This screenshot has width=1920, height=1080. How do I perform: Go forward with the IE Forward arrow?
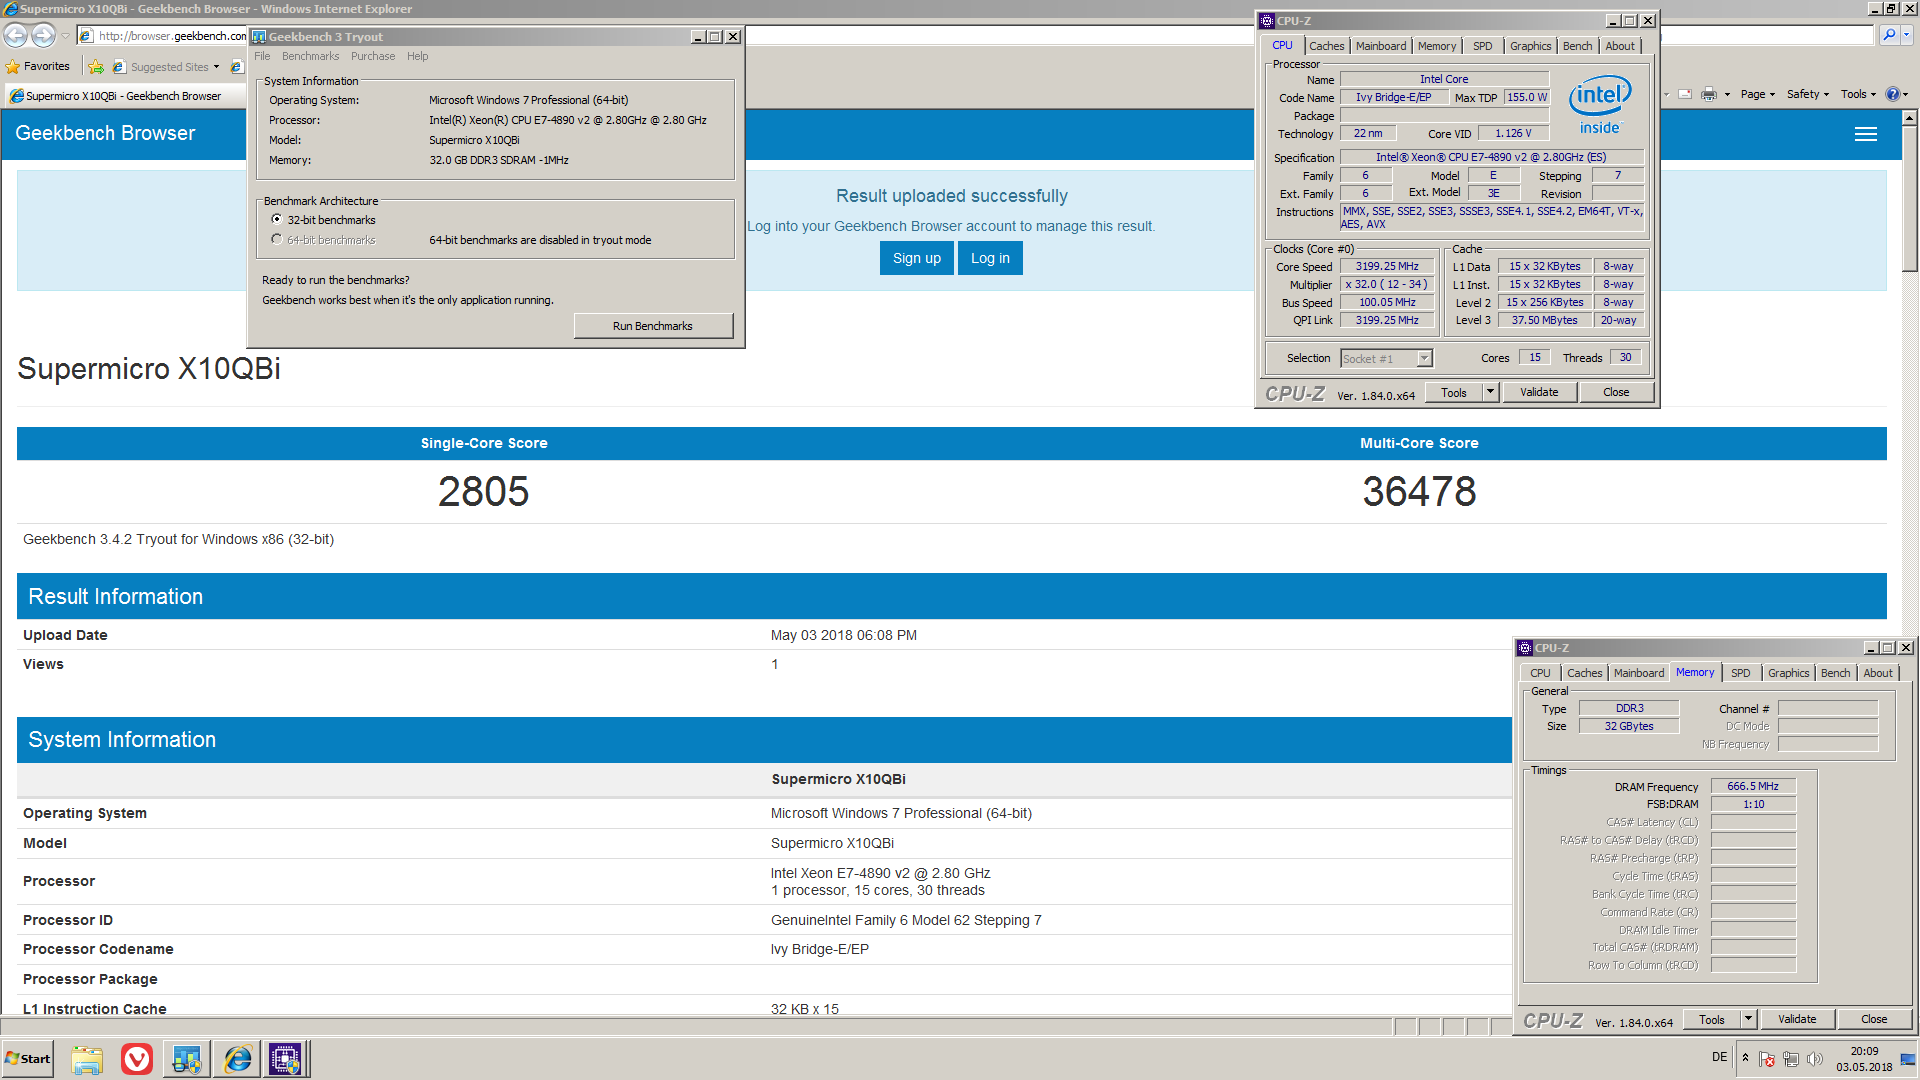coord(43,36)
